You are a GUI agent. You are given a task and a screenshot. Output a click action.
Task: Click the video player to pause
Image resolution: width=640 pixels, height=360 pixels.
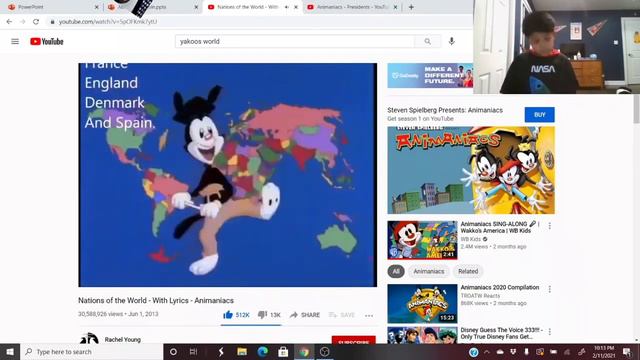click(x=227, y=175)
